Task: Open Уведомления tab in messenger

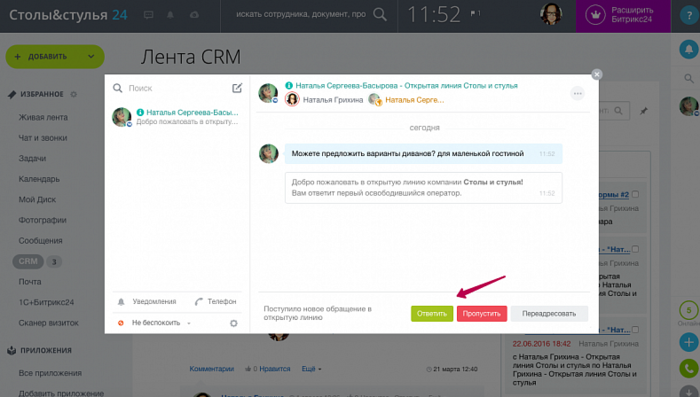Action: click(x=148, y=301)
